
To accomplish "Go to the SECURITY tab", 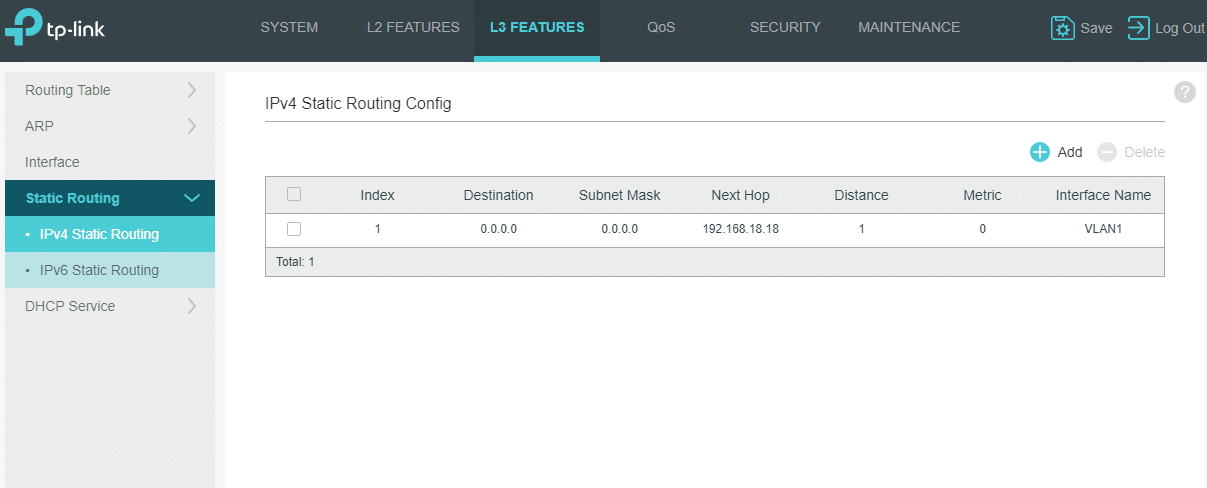I will tap(785, 28).
